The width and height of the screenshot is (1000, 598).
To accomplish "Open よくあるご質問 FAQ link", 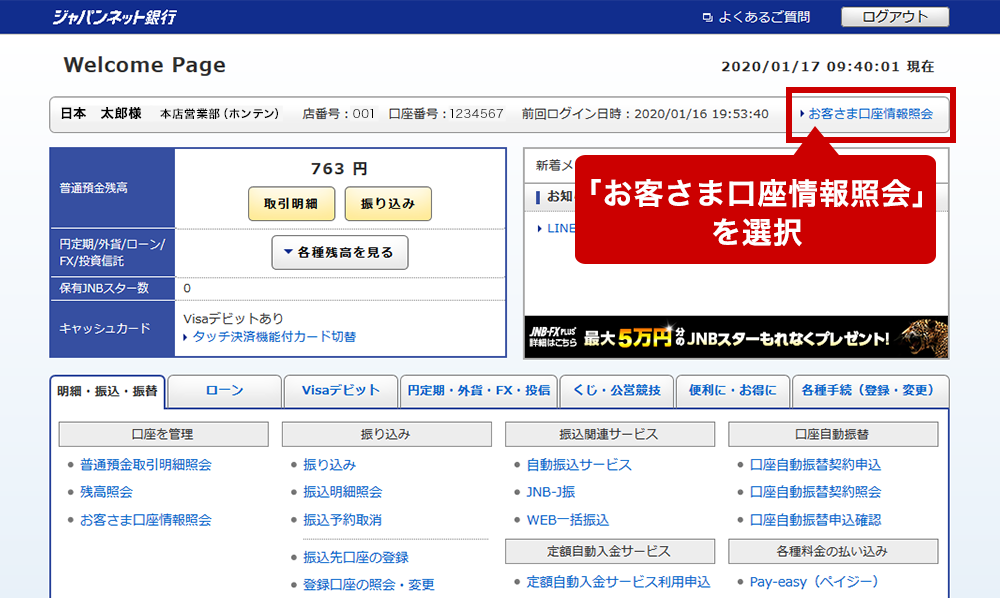I will pos(756,17).
